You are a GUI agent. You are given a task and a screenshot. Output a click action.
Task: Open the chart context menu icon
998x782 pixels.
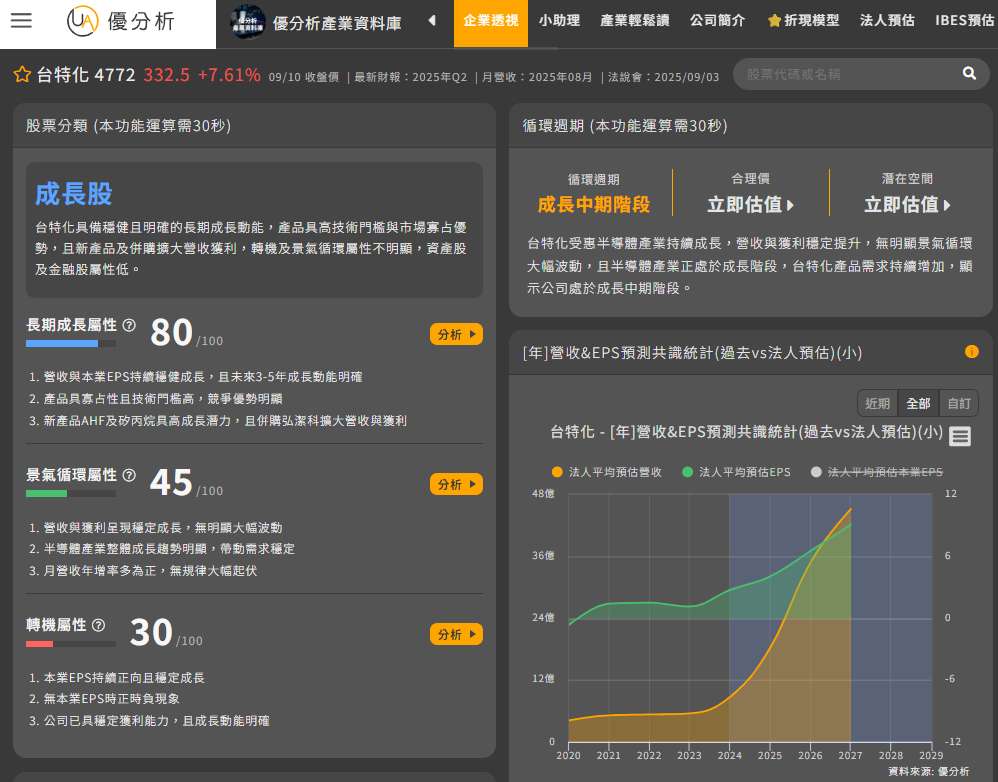(960, 436)
